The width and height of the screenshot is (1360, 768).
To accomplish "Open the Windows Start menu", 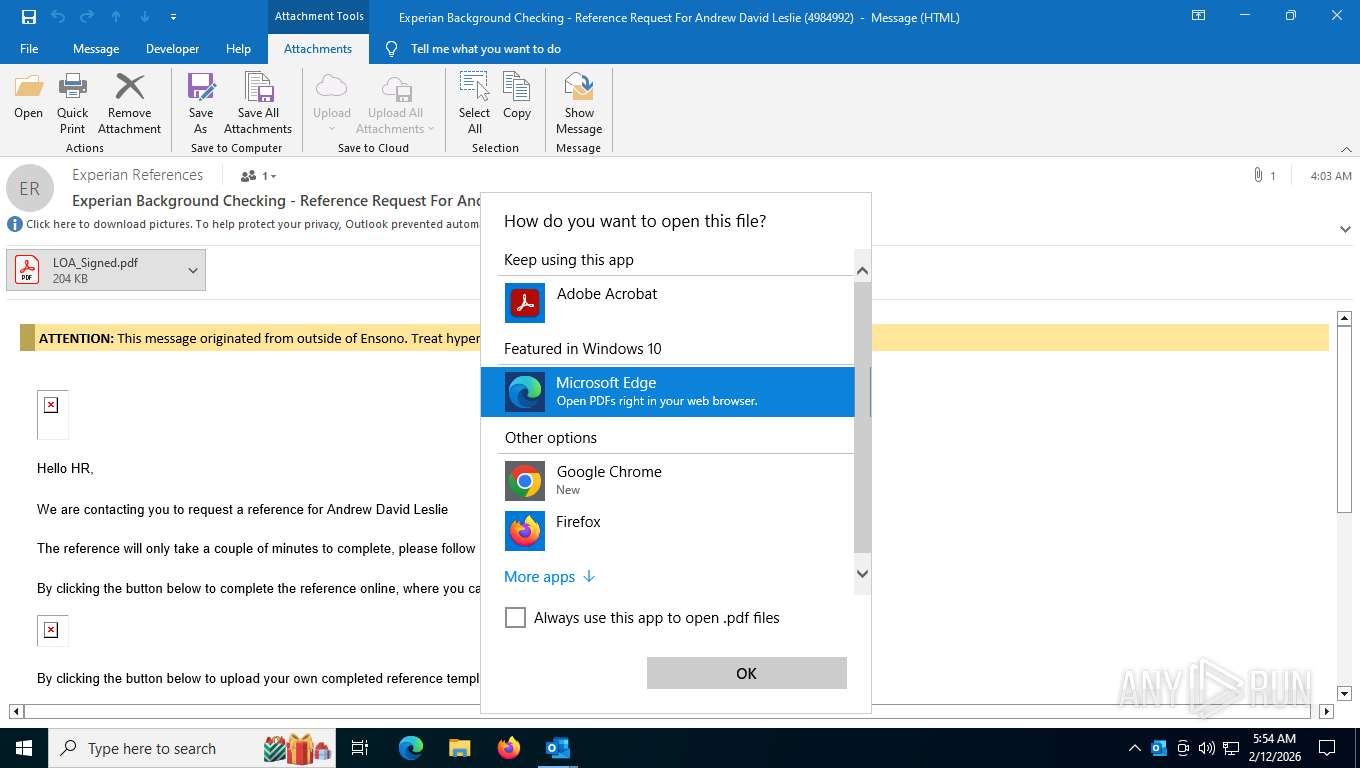I will [24, 747].
